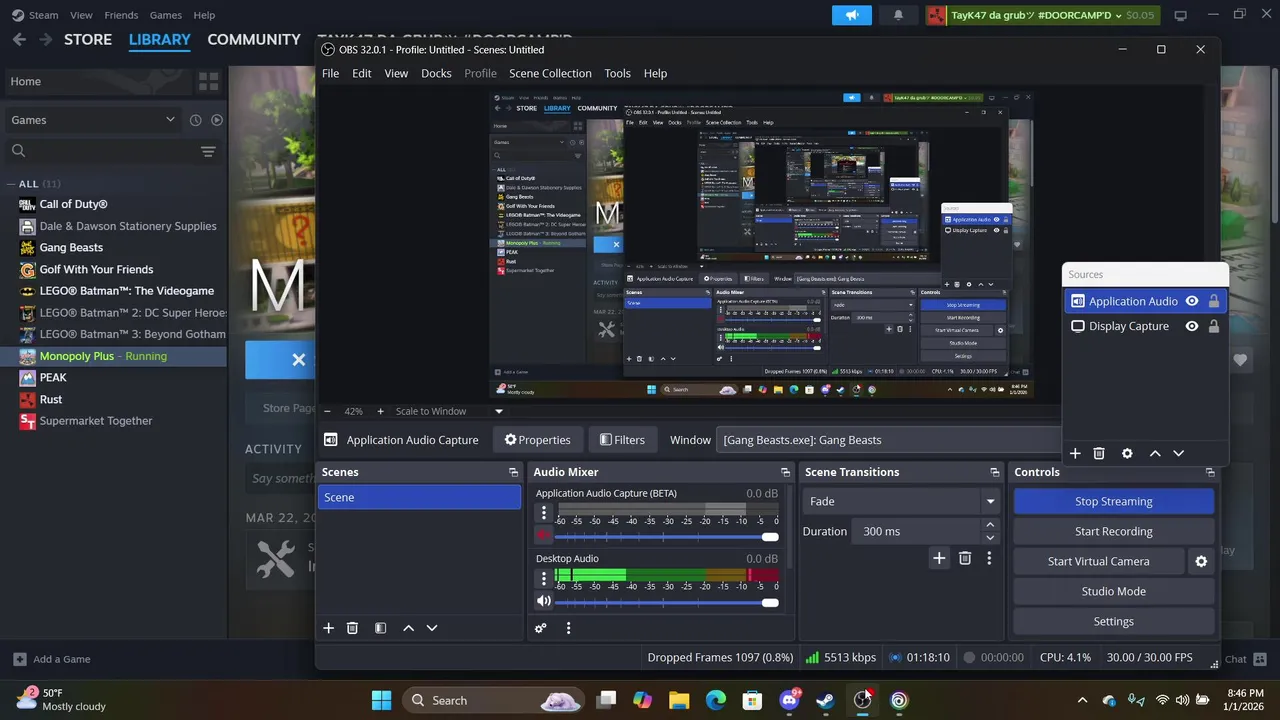Open Steam Games category dropdown

(93, 120)
